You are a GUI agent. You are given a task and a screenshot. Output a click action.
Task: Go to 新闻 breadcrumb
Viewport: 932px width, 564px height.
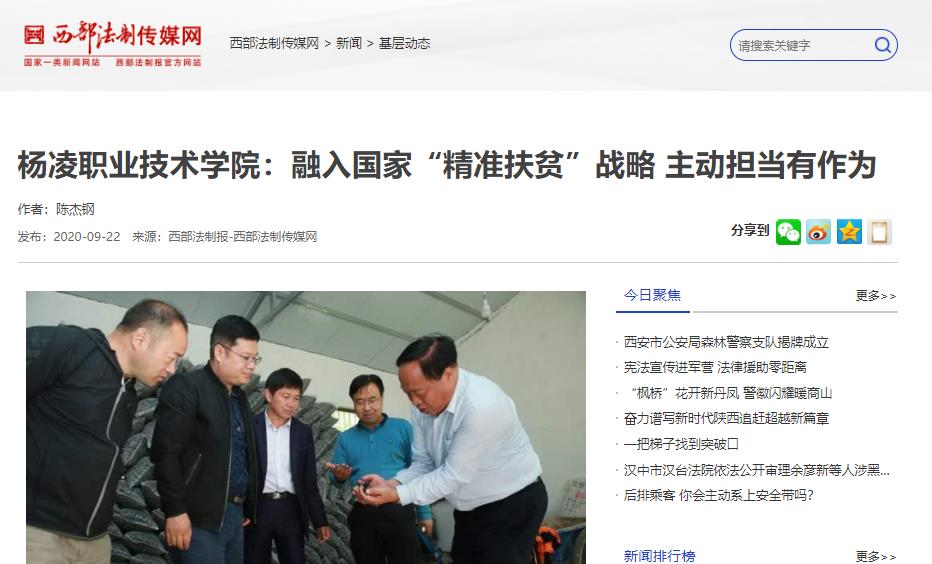tap(349, 43)
